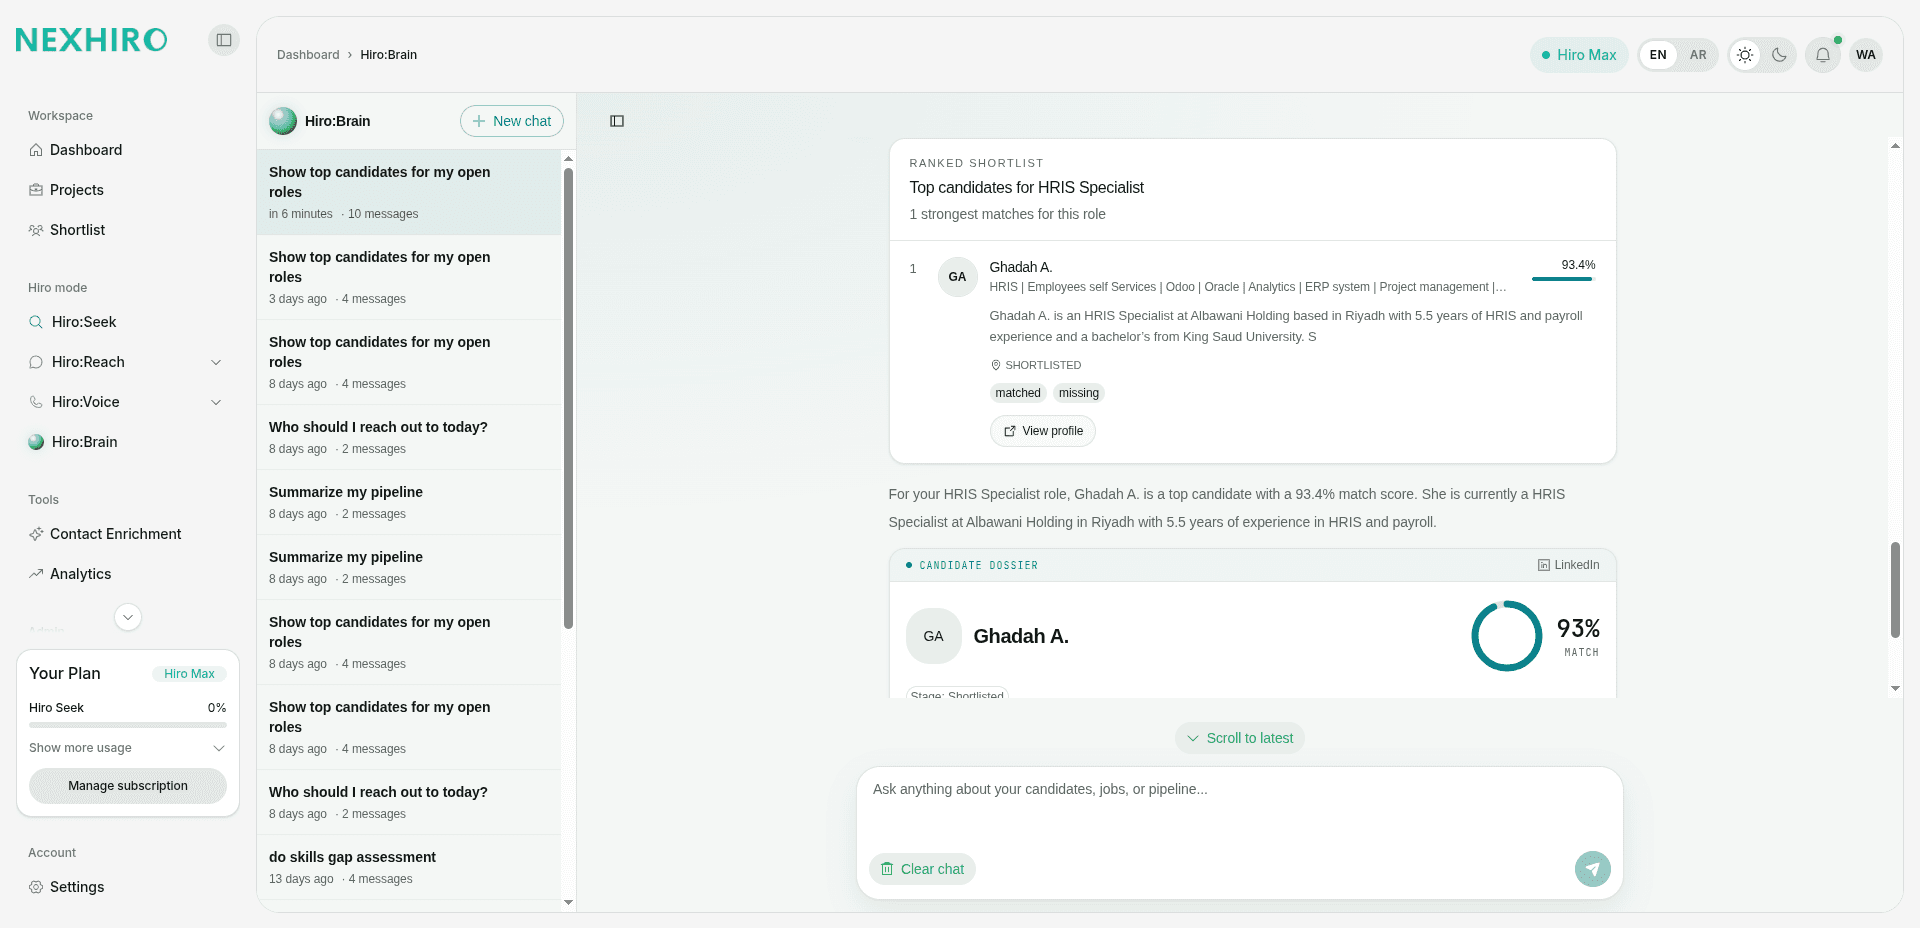Screen dimensions: 1920x928
Task: Click Manage subscription
Action: pos(128,786)
